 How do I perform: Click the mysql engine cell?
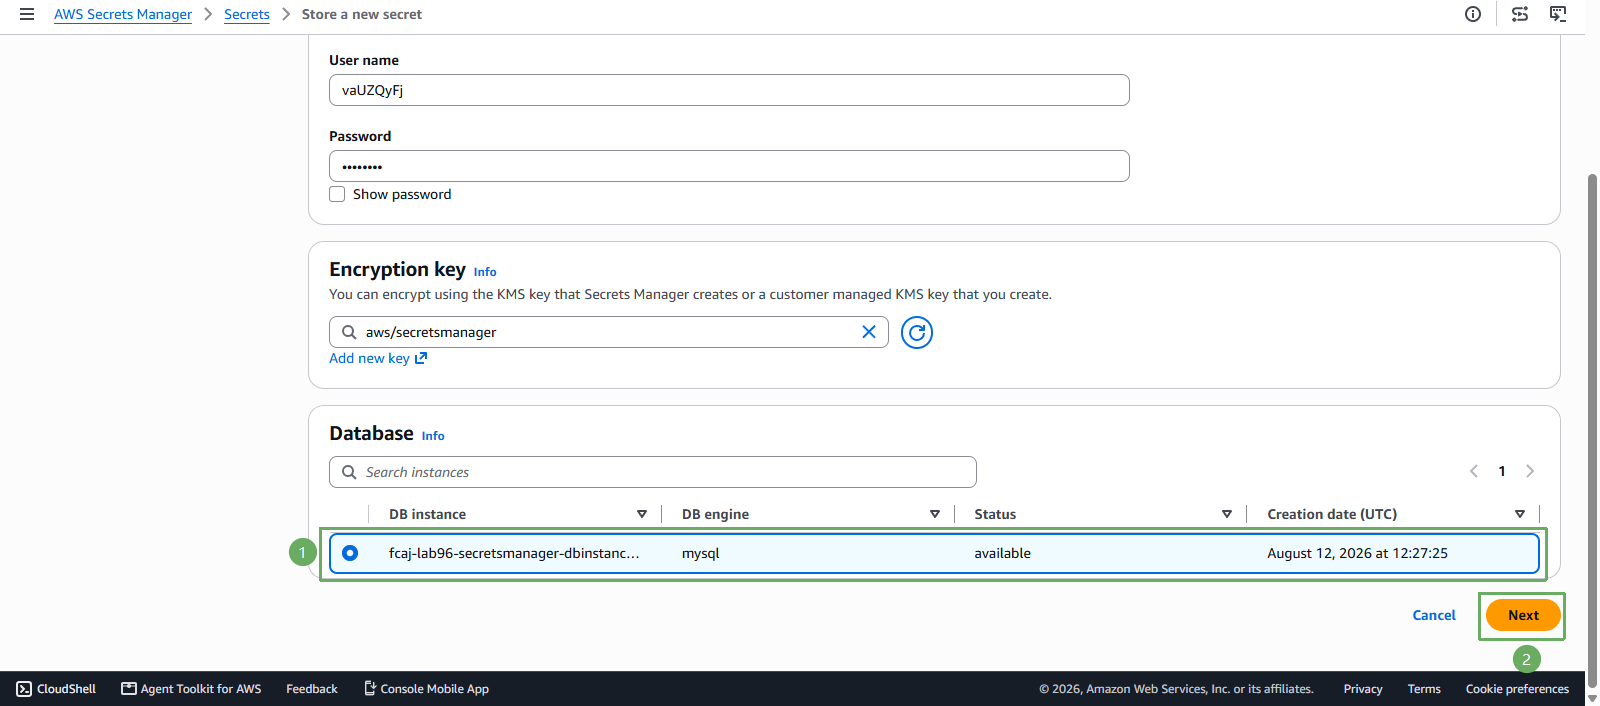point(700,553)
